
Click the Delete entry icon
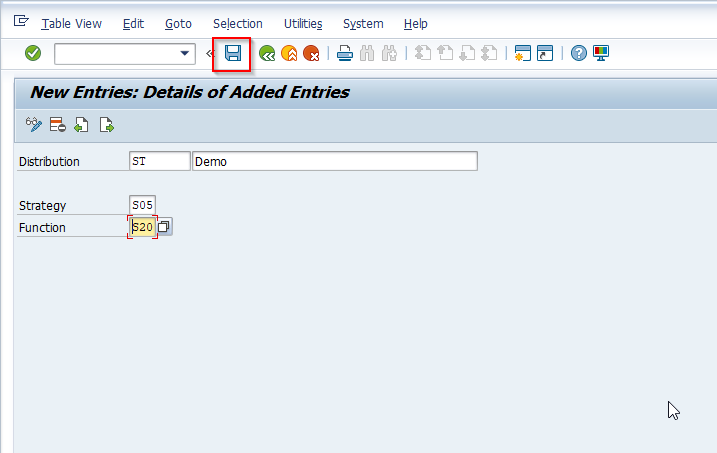pos(58,124)
